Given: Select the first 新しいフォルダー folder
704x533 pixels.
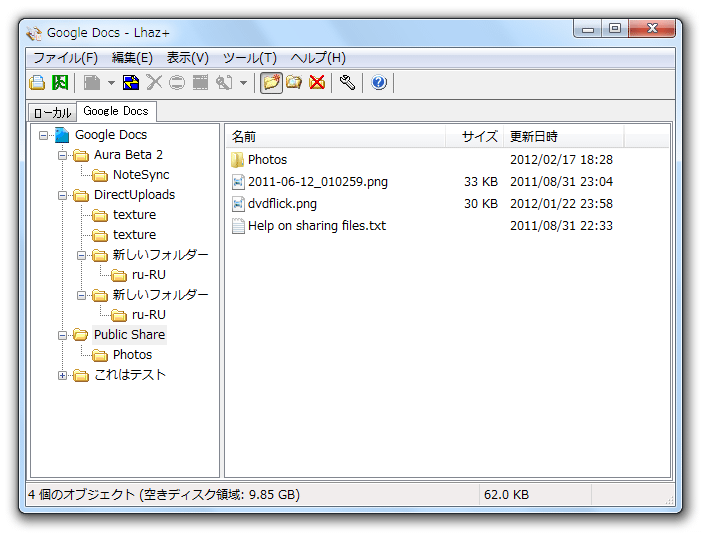Looking at the screenshot, I should 160,255.
